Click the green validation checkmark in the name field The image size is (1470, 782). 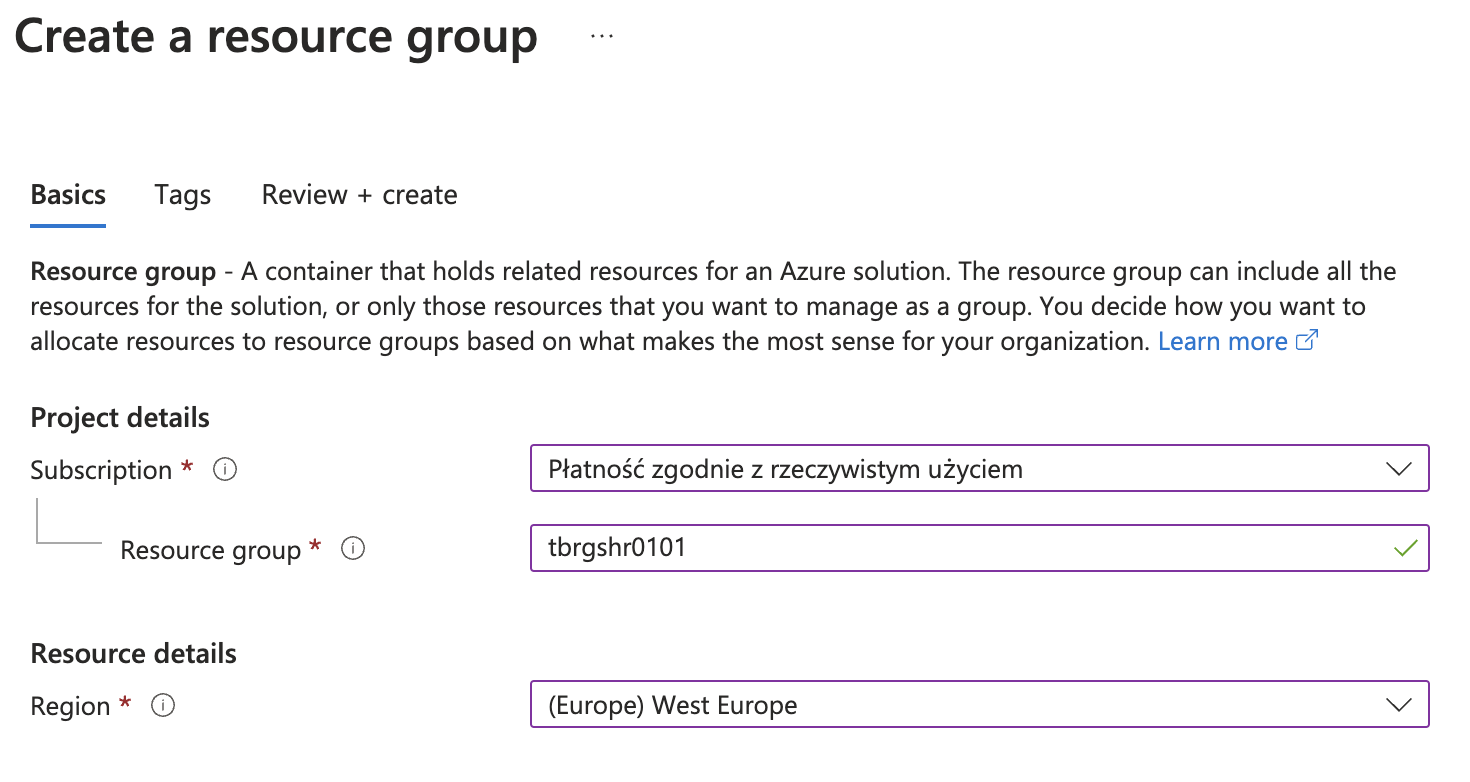(x=1406, y=548)
